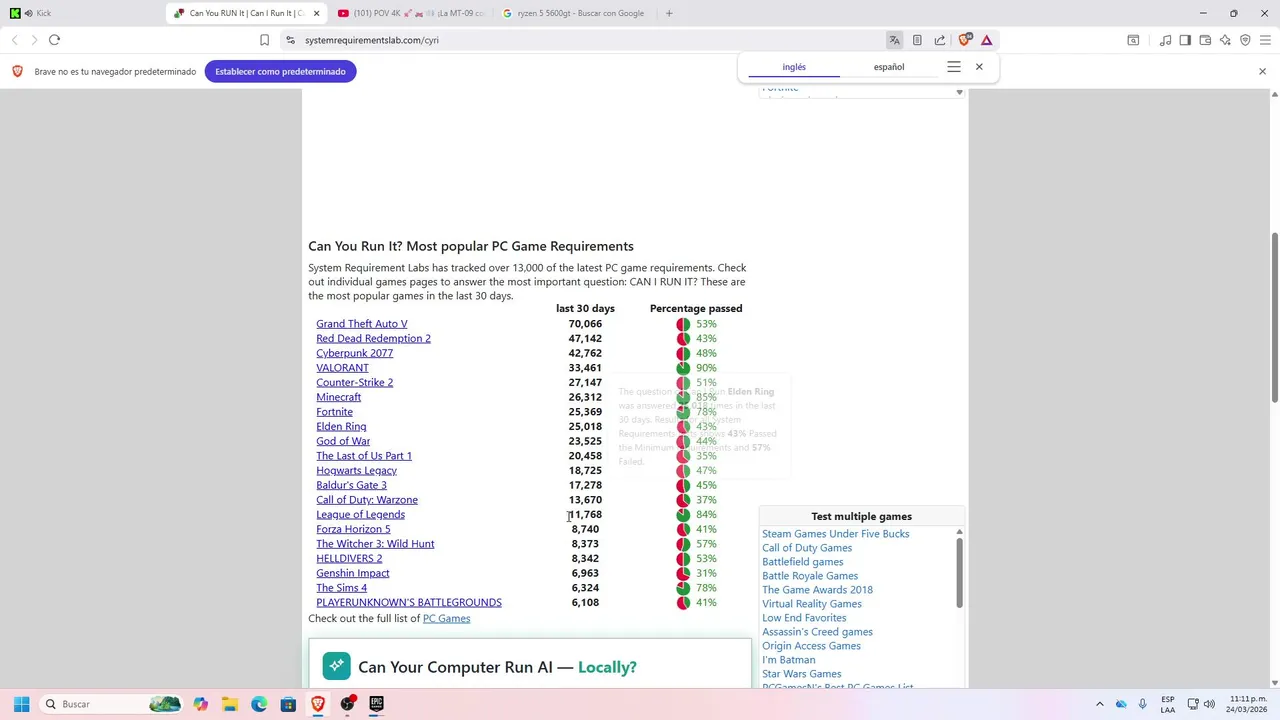Screen dimensions: 1280x720
Task: Open Brave VPN shield icon
Action: pos(1245,40)
